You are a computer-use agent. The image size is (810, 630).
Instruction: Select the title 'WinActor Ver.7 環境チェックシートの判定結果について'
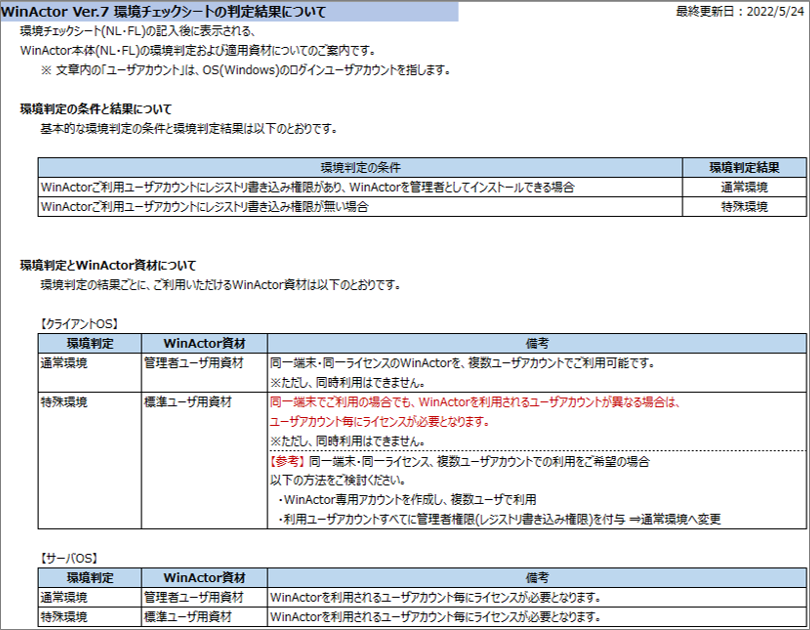tap(163, 11)
